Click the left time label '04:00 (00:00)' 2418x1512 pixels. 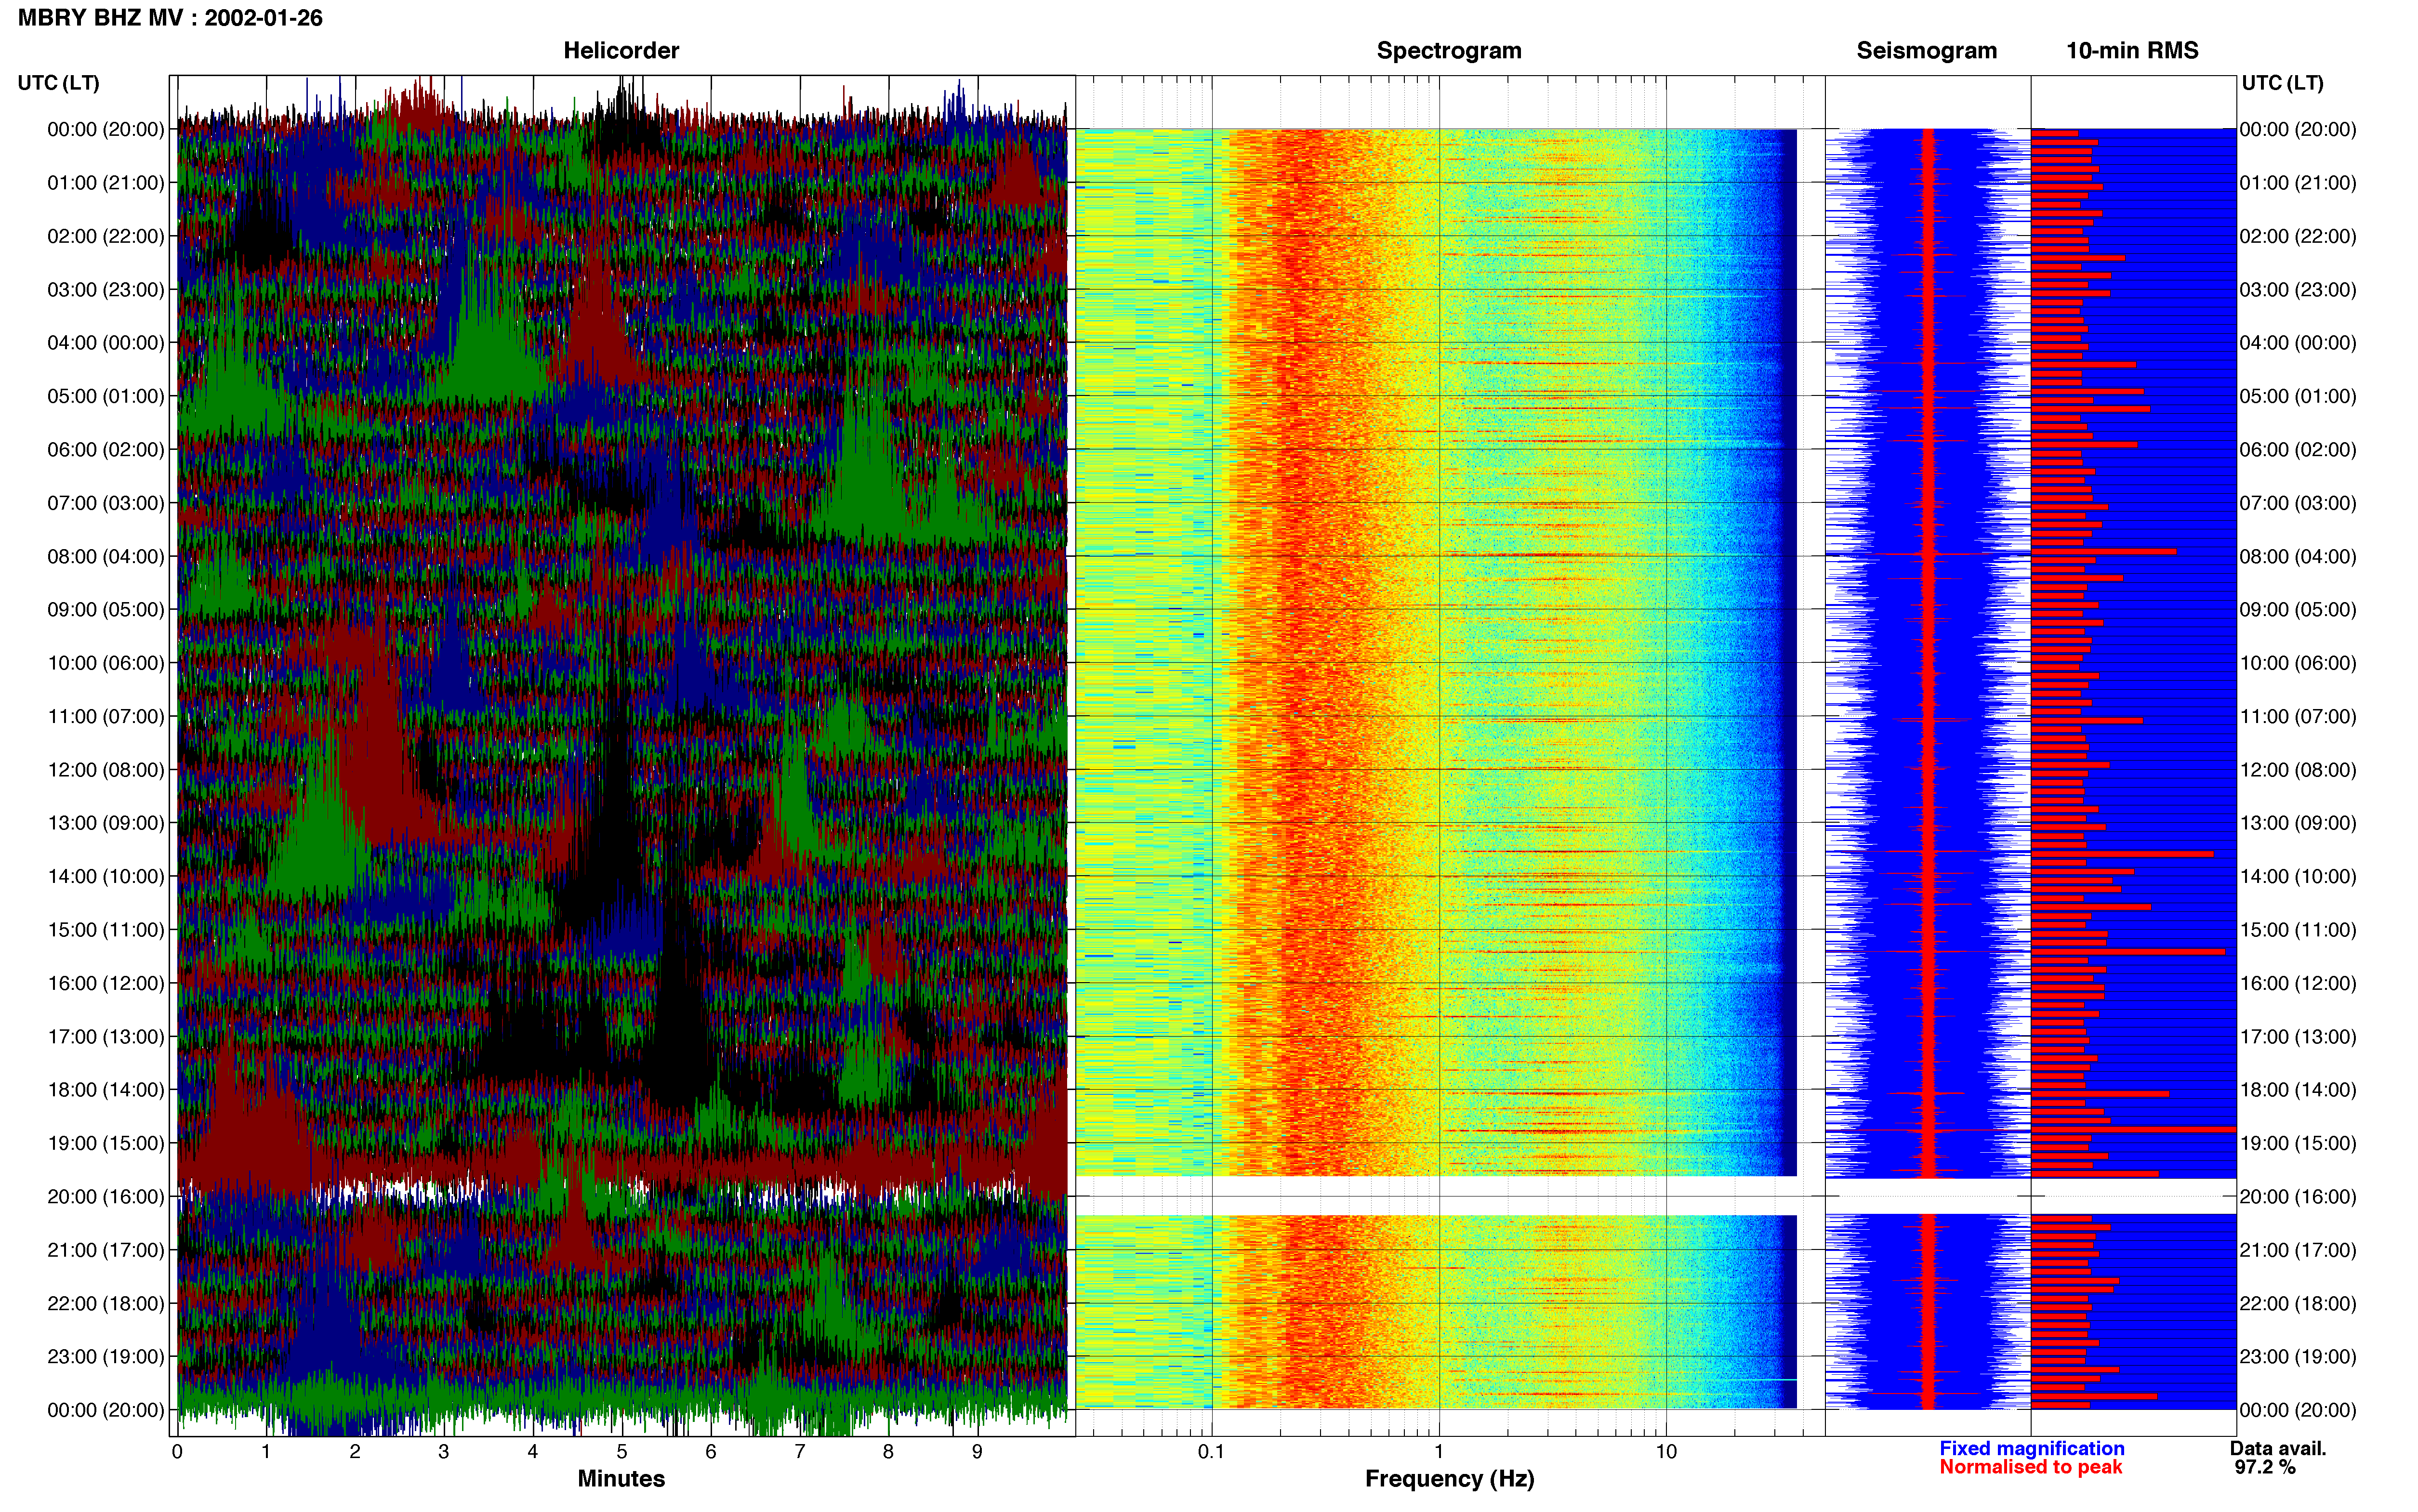pyautogui.click(x=106, y=343)
